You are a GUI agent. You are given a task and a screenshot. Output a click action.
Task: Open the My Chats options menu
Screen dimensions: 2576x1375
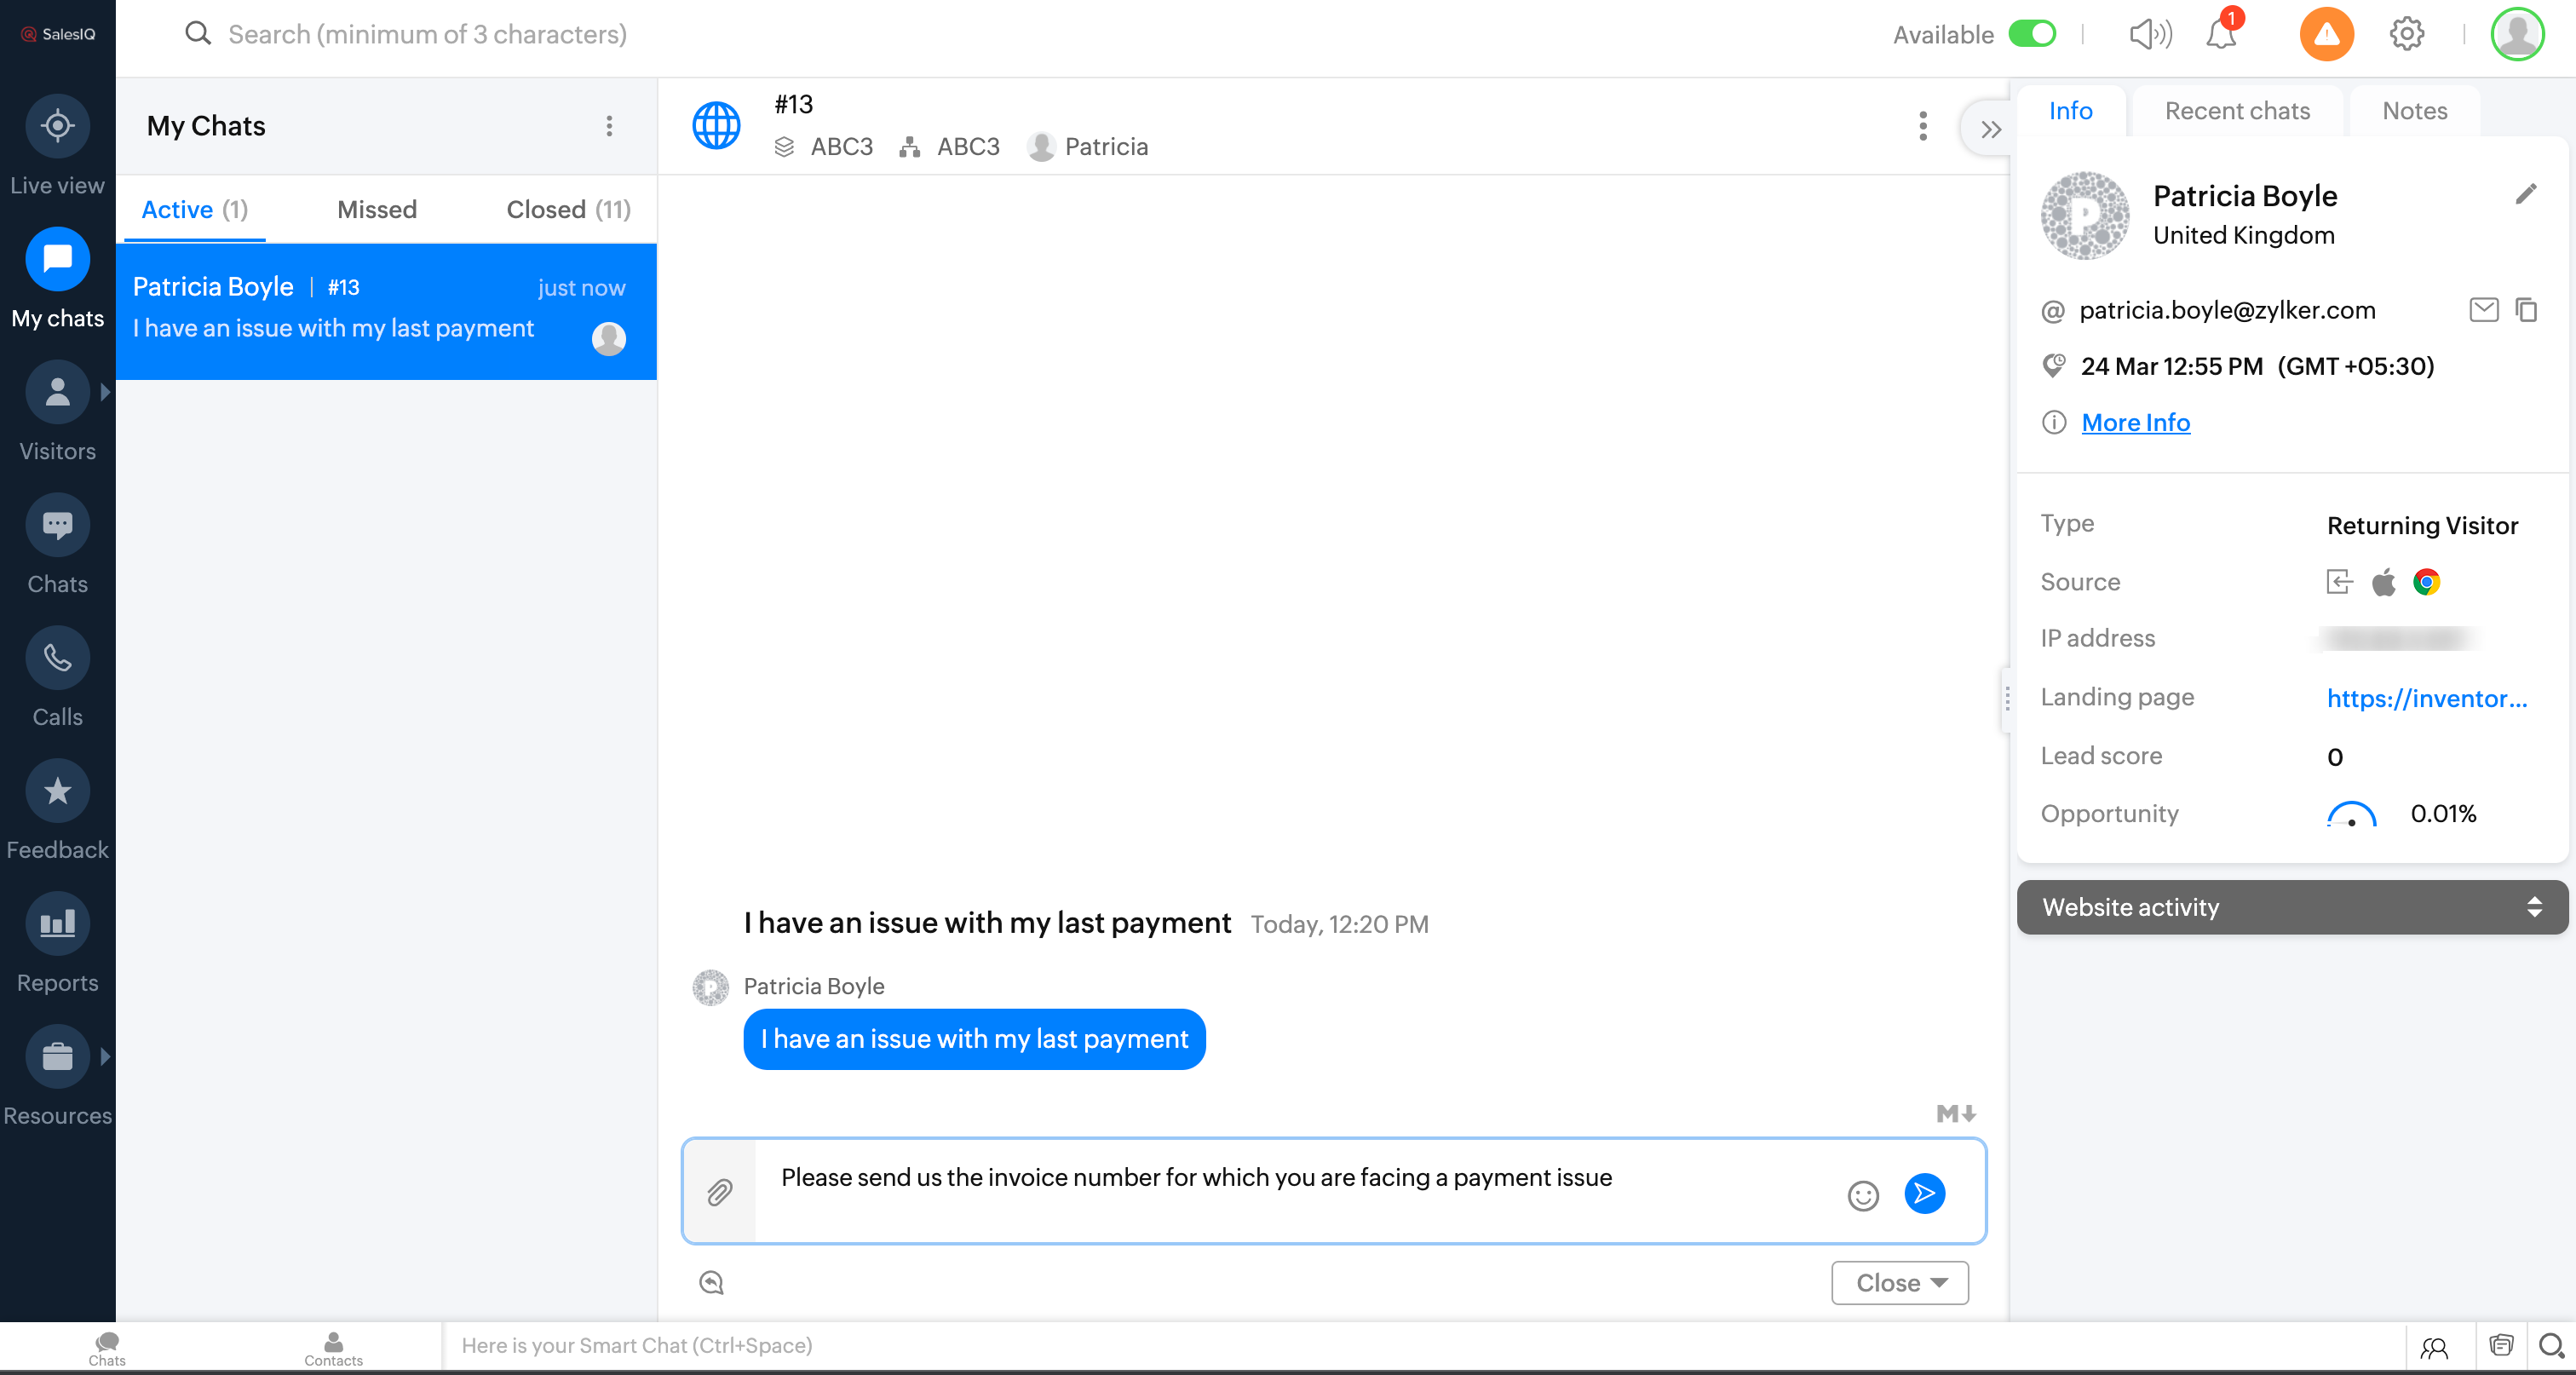(609, 126)
